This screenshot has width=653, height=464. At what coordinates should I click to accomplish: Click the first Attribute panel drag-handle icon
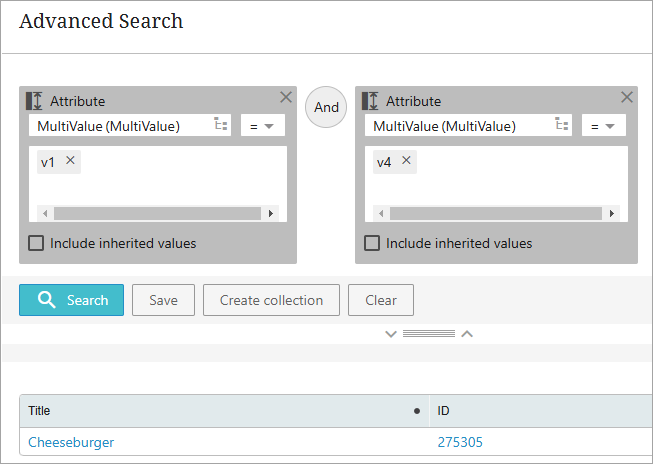pos(34,101)
